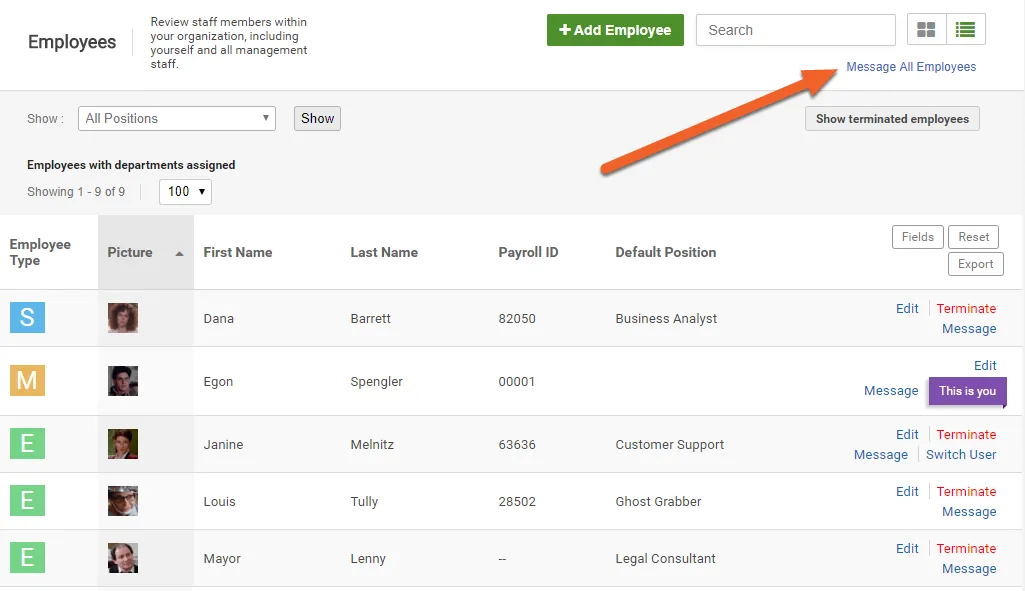Screen dimensions: 1025x591
Task: Open Louis Tully's profile picture
Action: point(123,501)
